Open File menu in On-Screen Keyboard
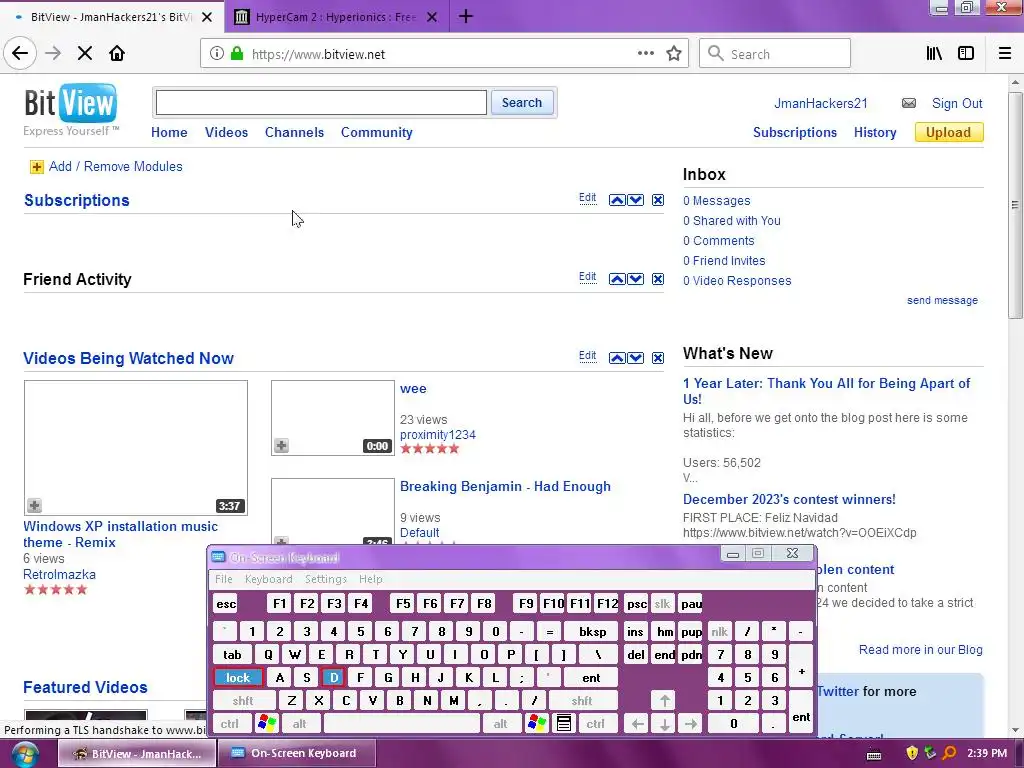1024x768 pixels. [x=223, y=579]
